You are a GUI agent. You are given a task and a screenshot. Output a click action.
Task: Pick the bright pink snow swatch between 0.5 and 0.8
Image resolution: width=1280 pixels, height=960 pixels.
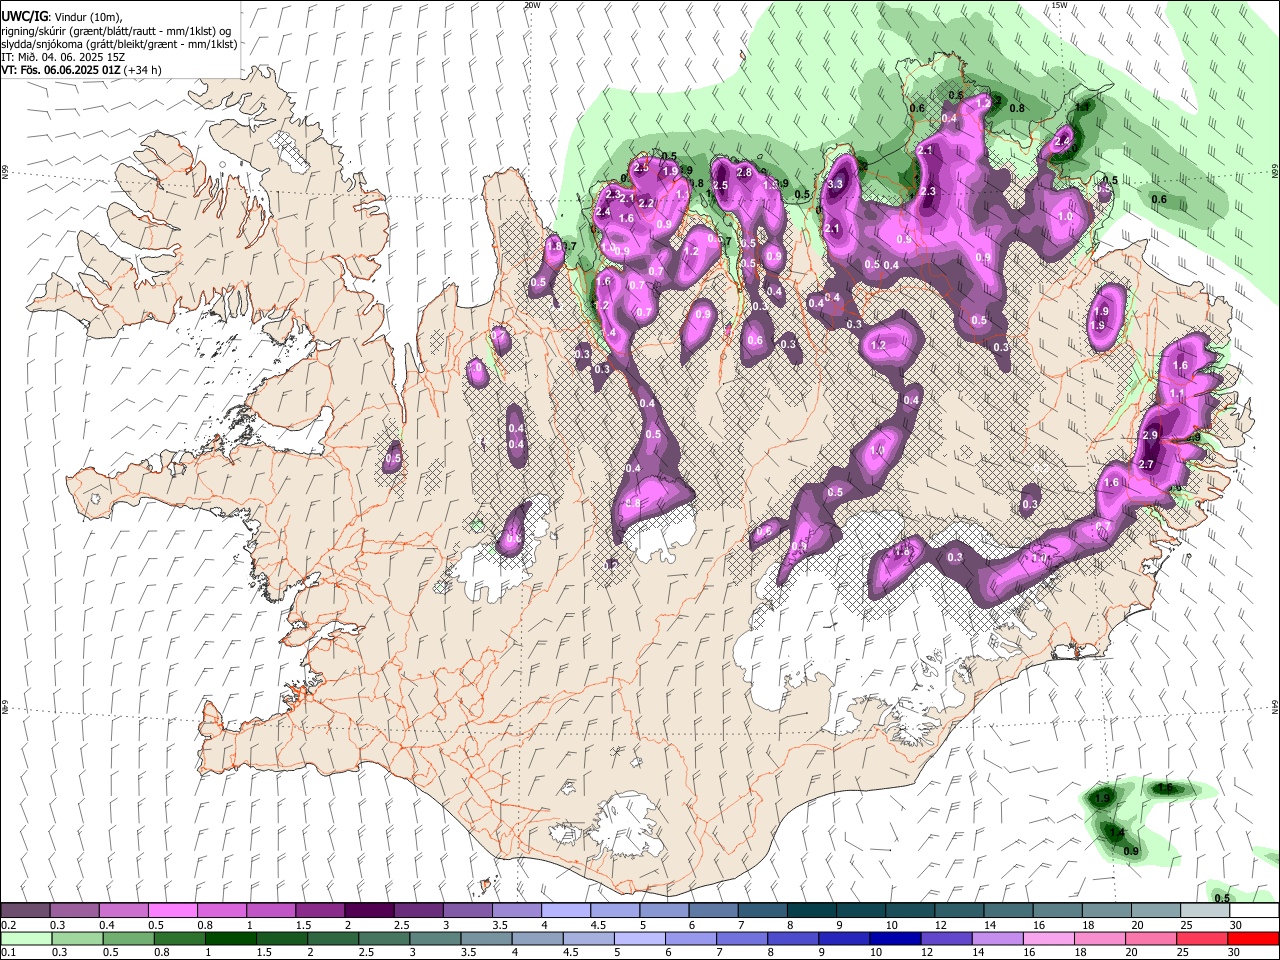point(172,911)
